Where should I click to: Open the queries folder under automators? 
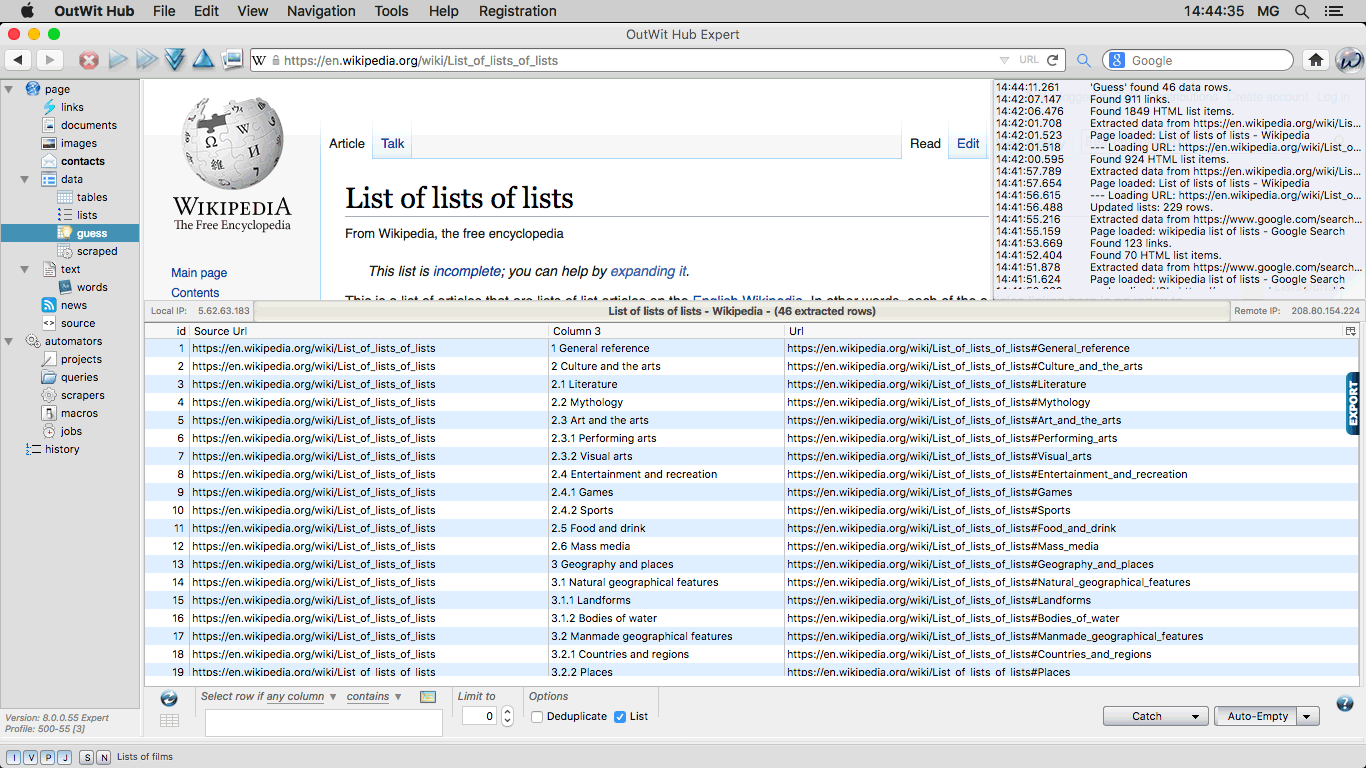(70, 377)
